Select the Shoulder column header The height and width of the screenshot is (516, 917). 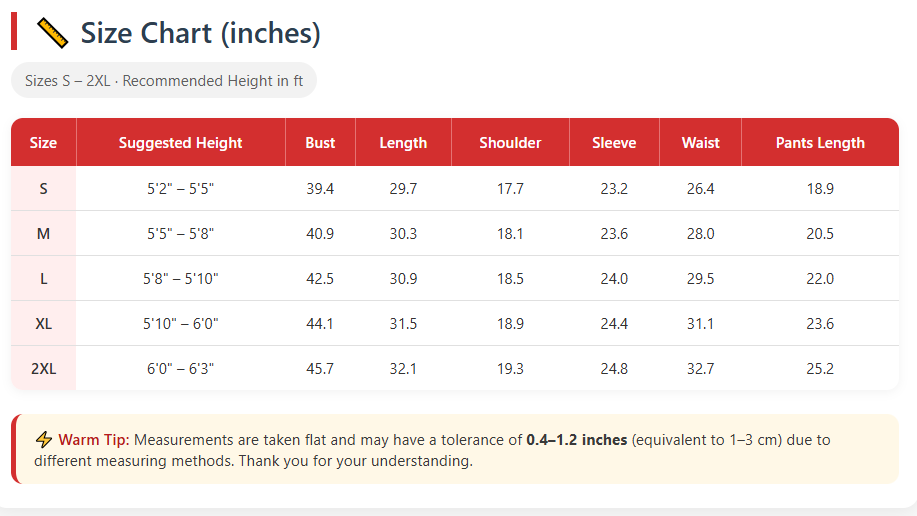point(510,143)
